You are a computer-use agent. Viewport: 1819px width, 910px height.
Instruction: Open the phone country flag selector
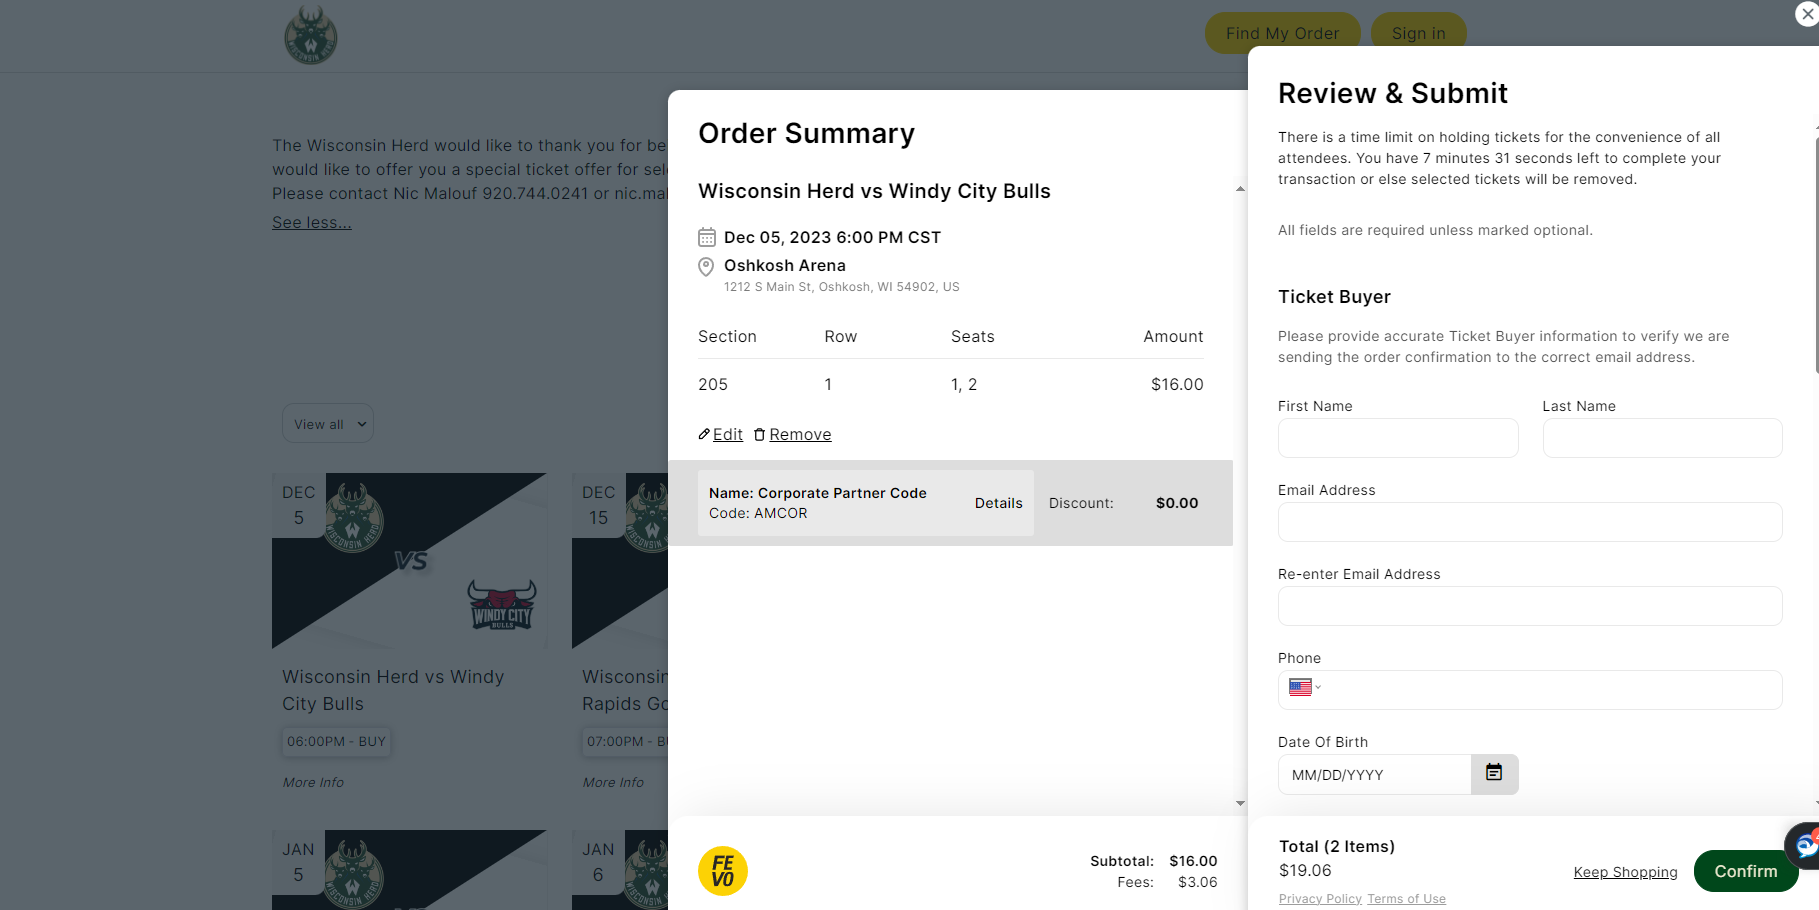(1304, 688)
